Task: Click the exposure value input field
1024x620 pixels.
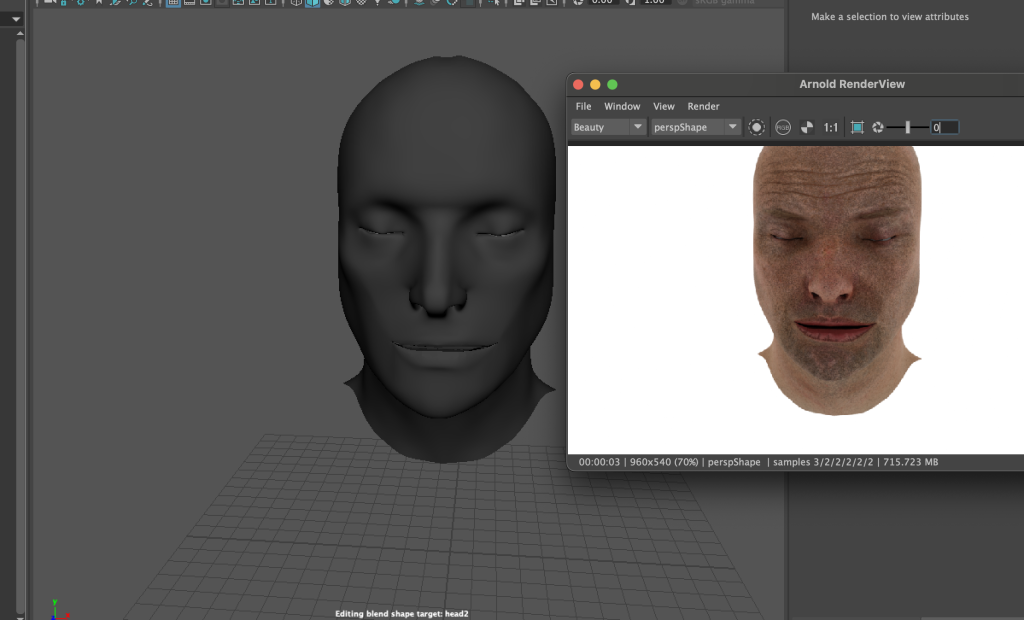Action: (x=945, y=127)
